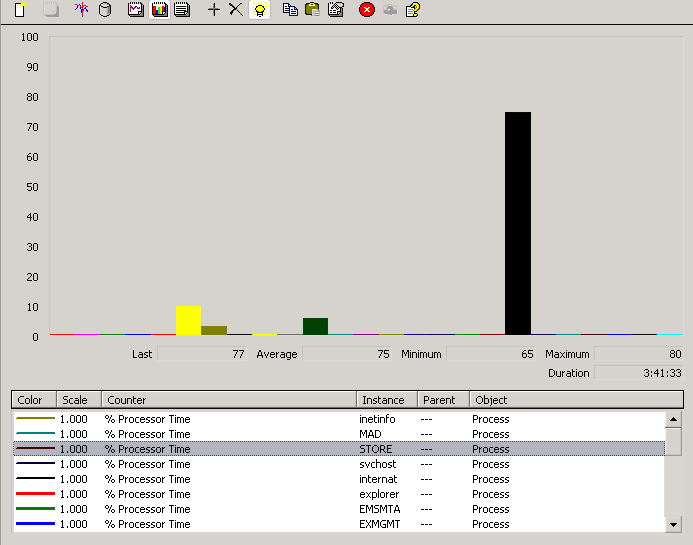This screenshot has height=545, width=693.
Task: Click the Update Data camera icon
Action: pos(390,9)
